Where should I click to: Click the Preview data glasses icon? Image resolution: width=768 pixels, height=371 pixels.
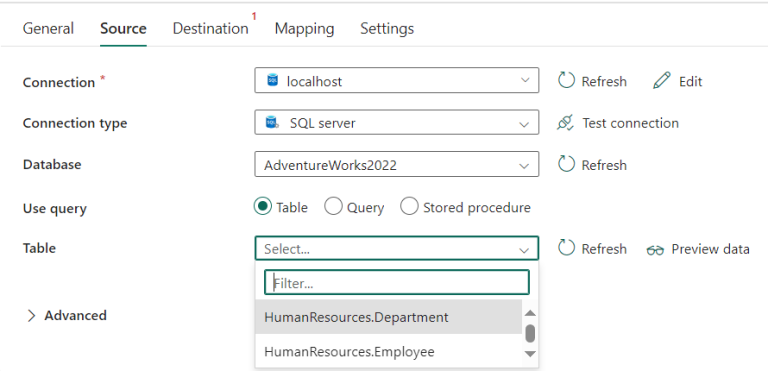coord(655,250)
